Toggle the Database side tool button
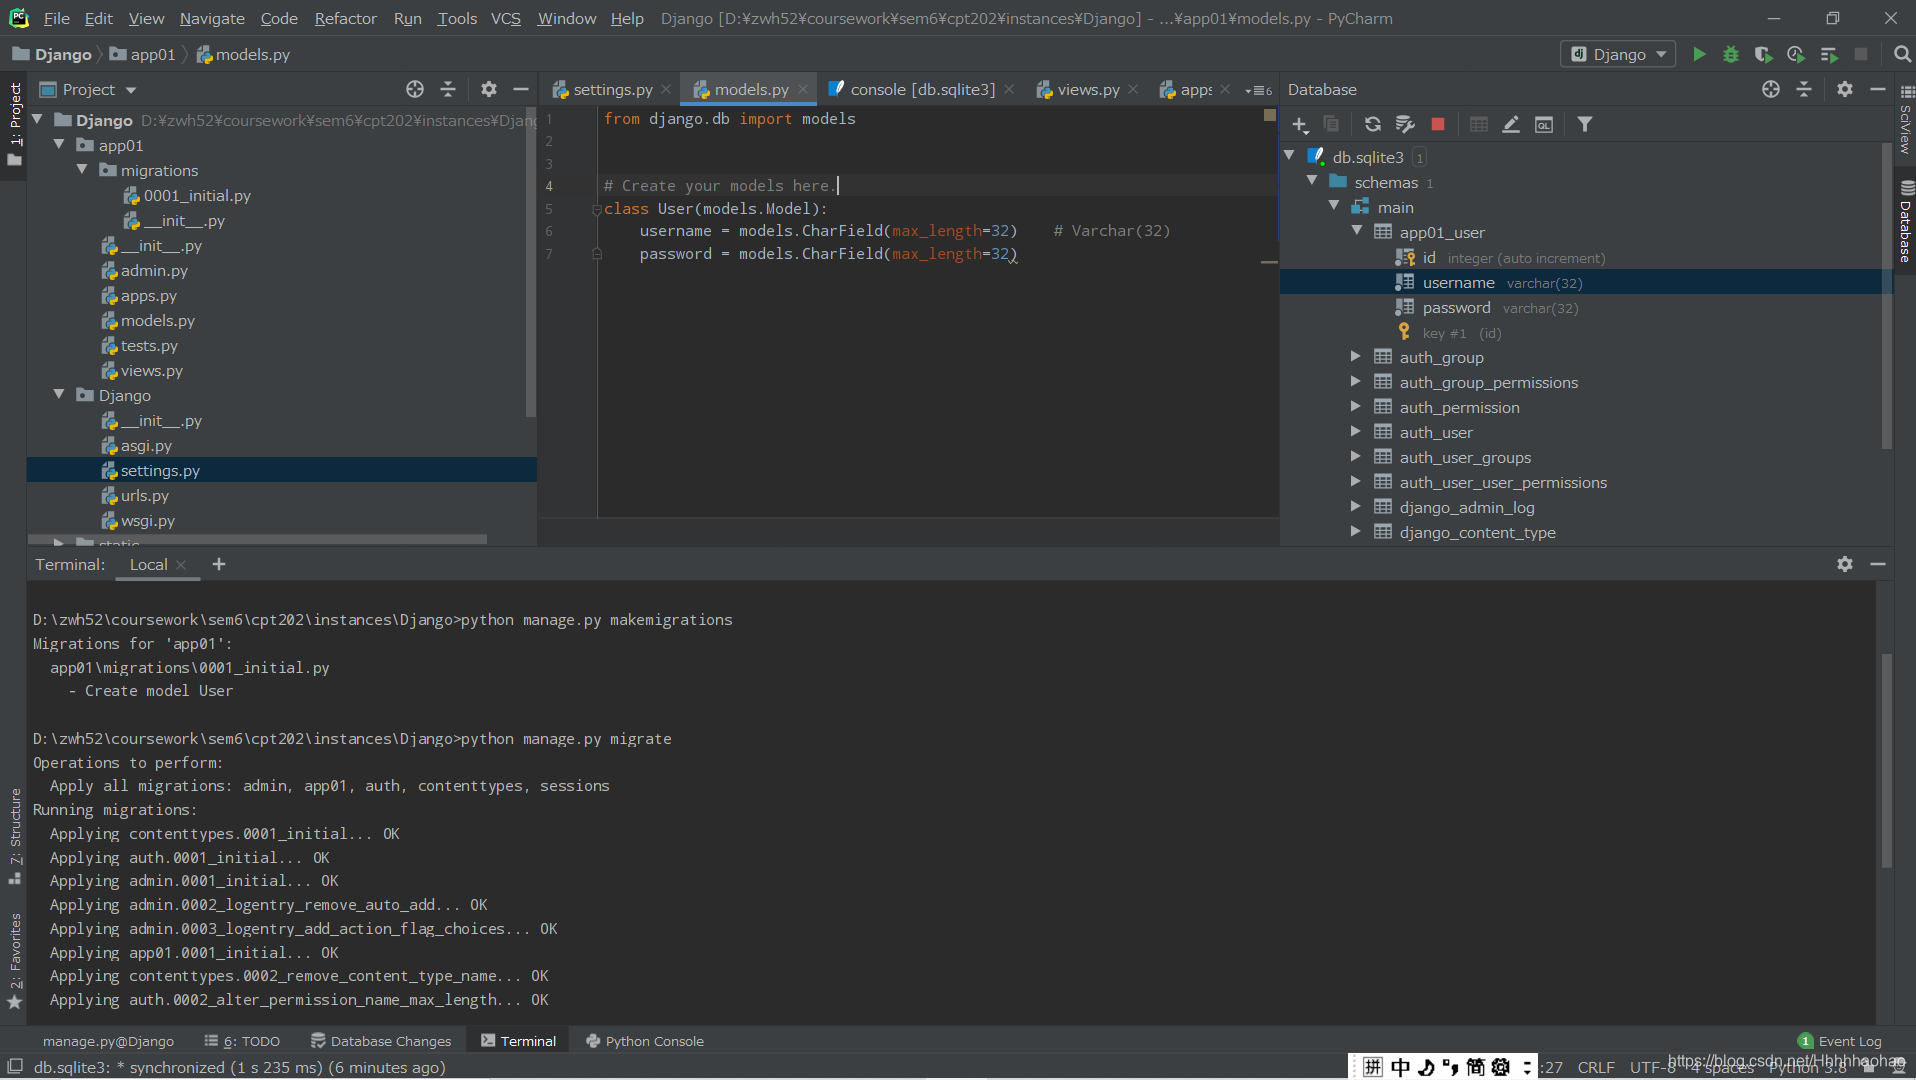This screenshot has height=1080, width=1916. pos(1905,222)
